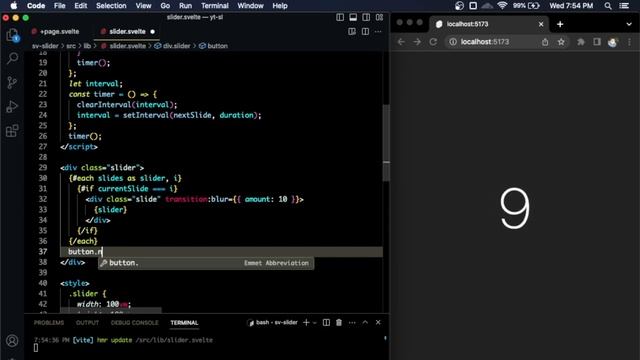Screen dimensions: 640x360
Task: Click the editor vertical scrollbar
Action: coord(386,143)
